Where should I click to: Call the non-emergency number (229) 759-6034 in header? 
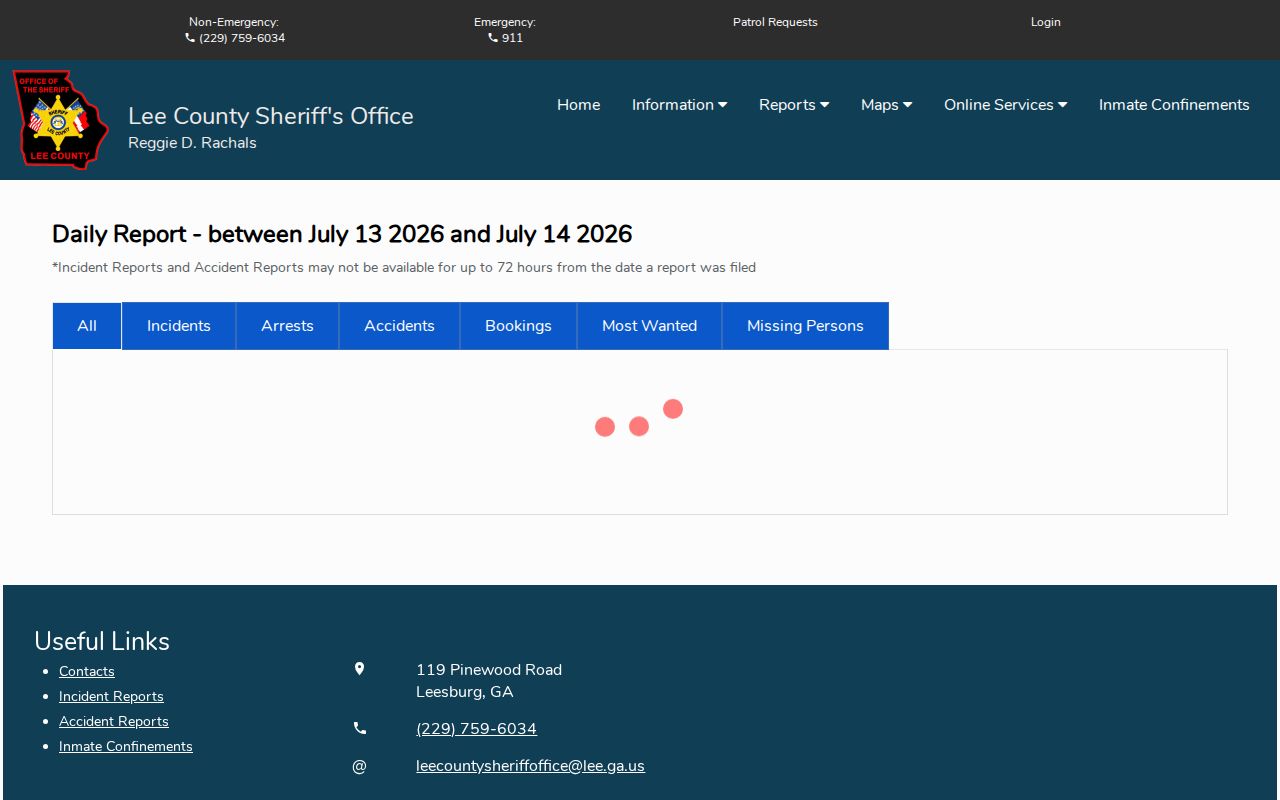click(x=242, y=38)
